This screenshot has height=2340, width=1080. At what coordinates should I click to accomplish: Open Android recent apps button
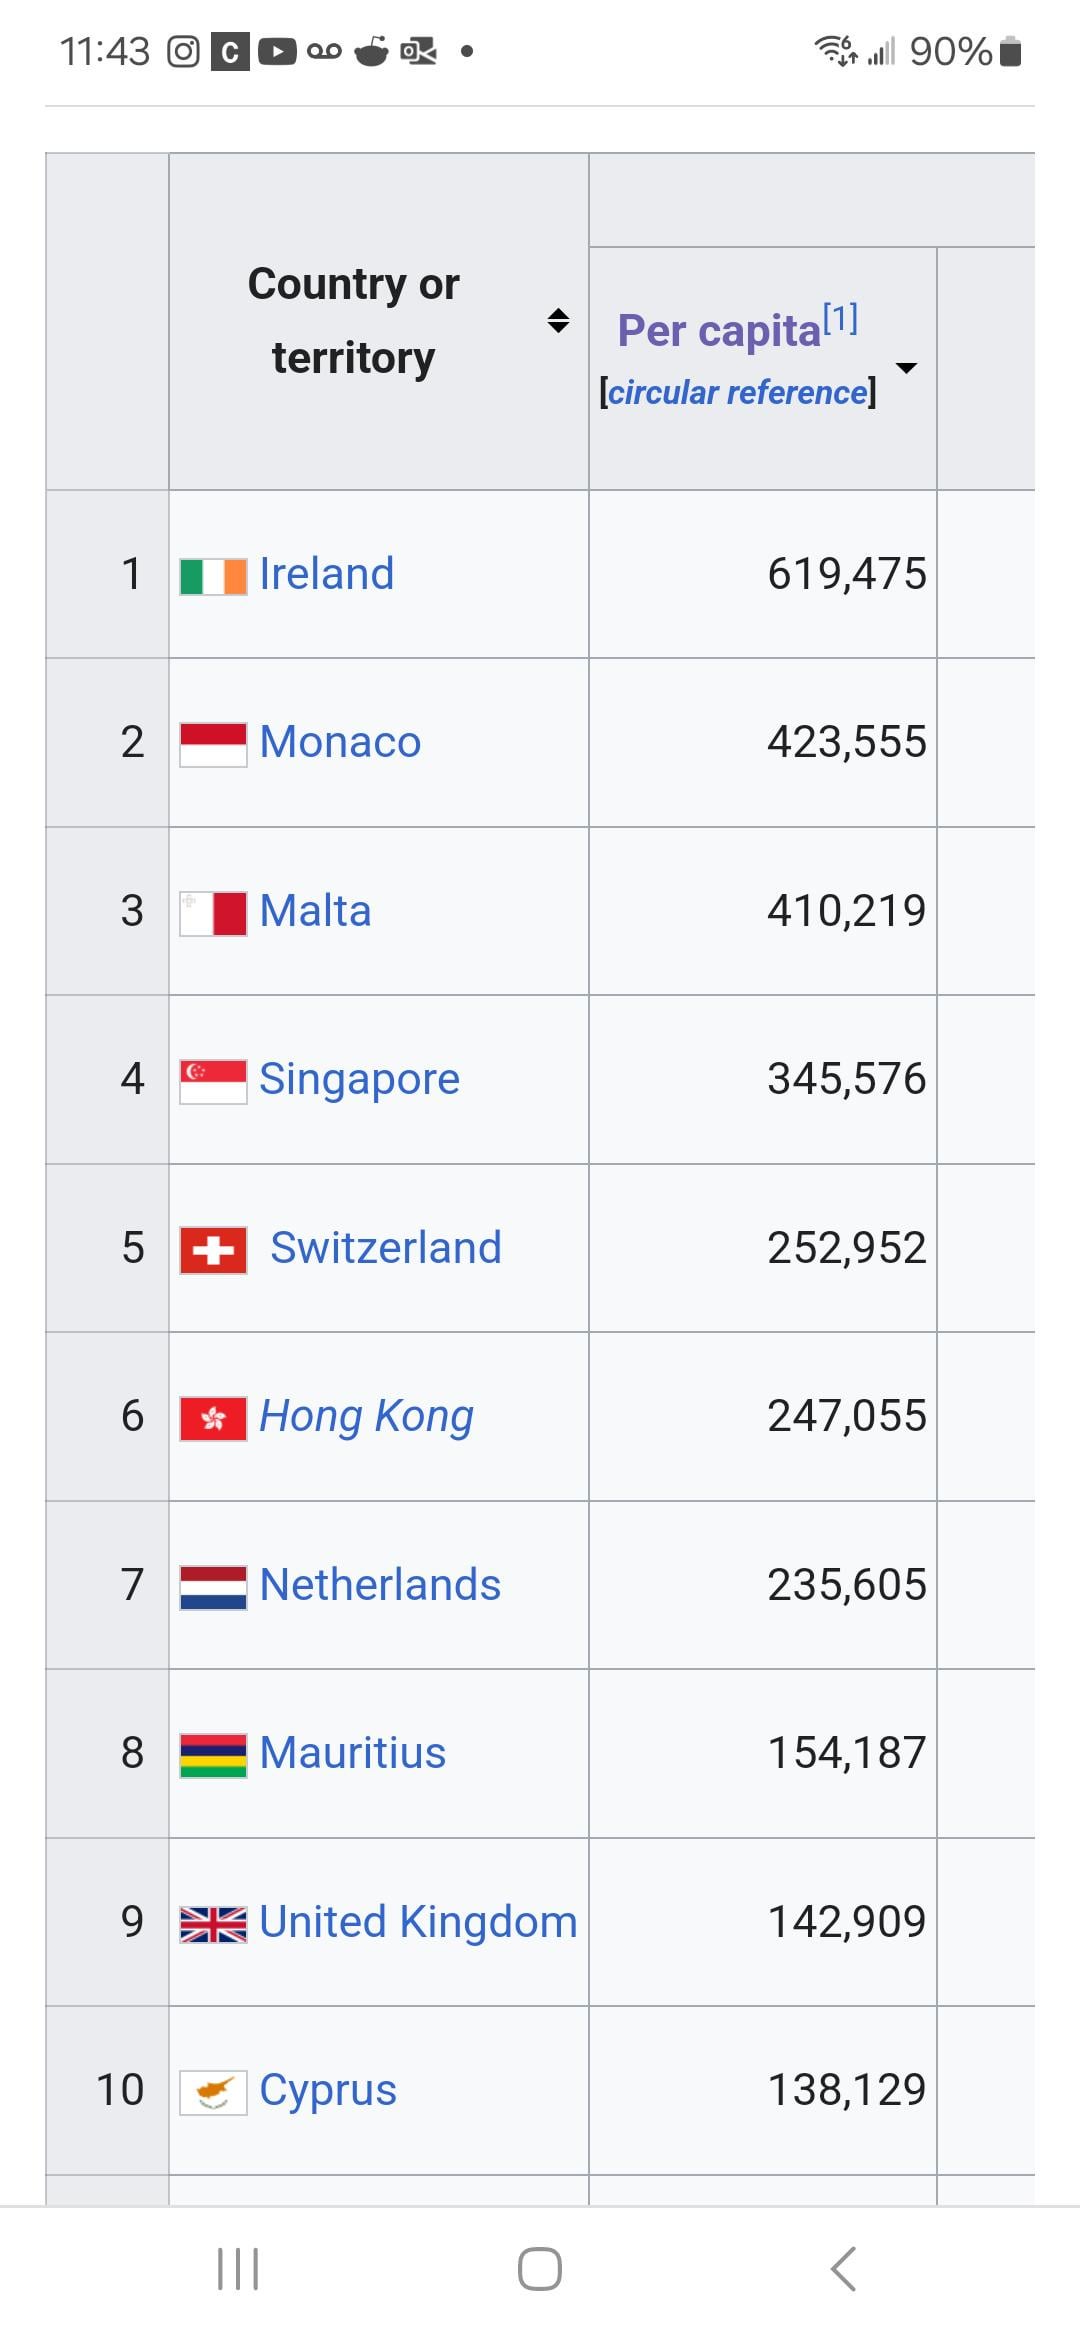(x=238, y=2268)
